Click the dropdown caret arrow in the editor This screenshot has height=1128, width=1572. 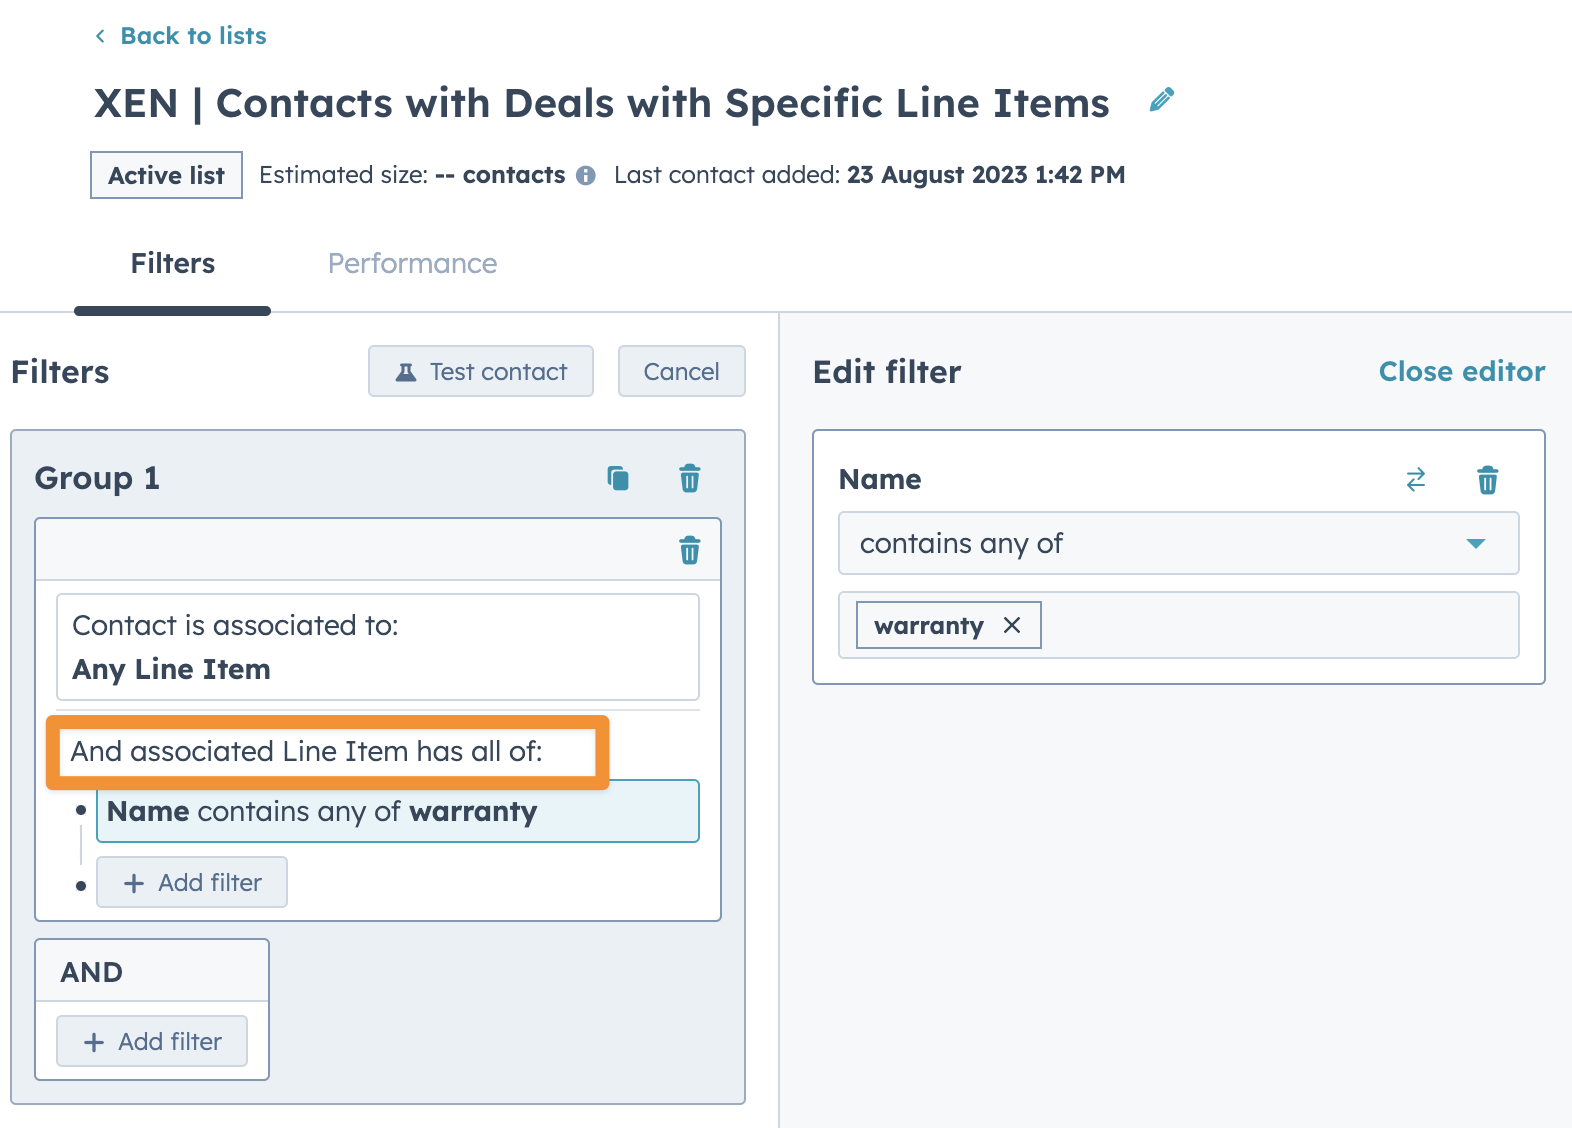pyautogui.click(x=1475, y=543)
